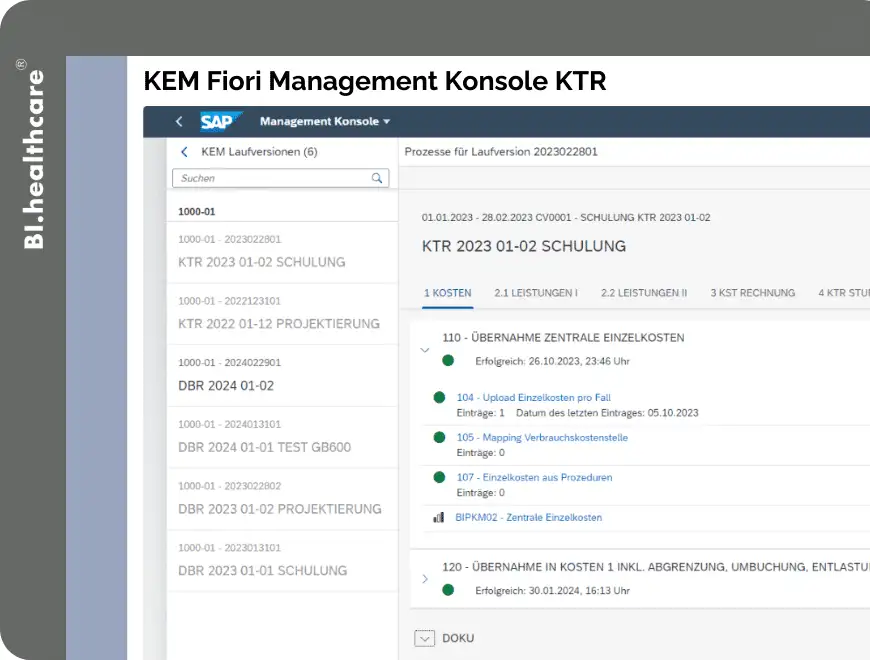Click green status dot beside 107 Einzelkosten
This screenshot has width=870, height=660.
pyautogui.click(x=439, y=477)
